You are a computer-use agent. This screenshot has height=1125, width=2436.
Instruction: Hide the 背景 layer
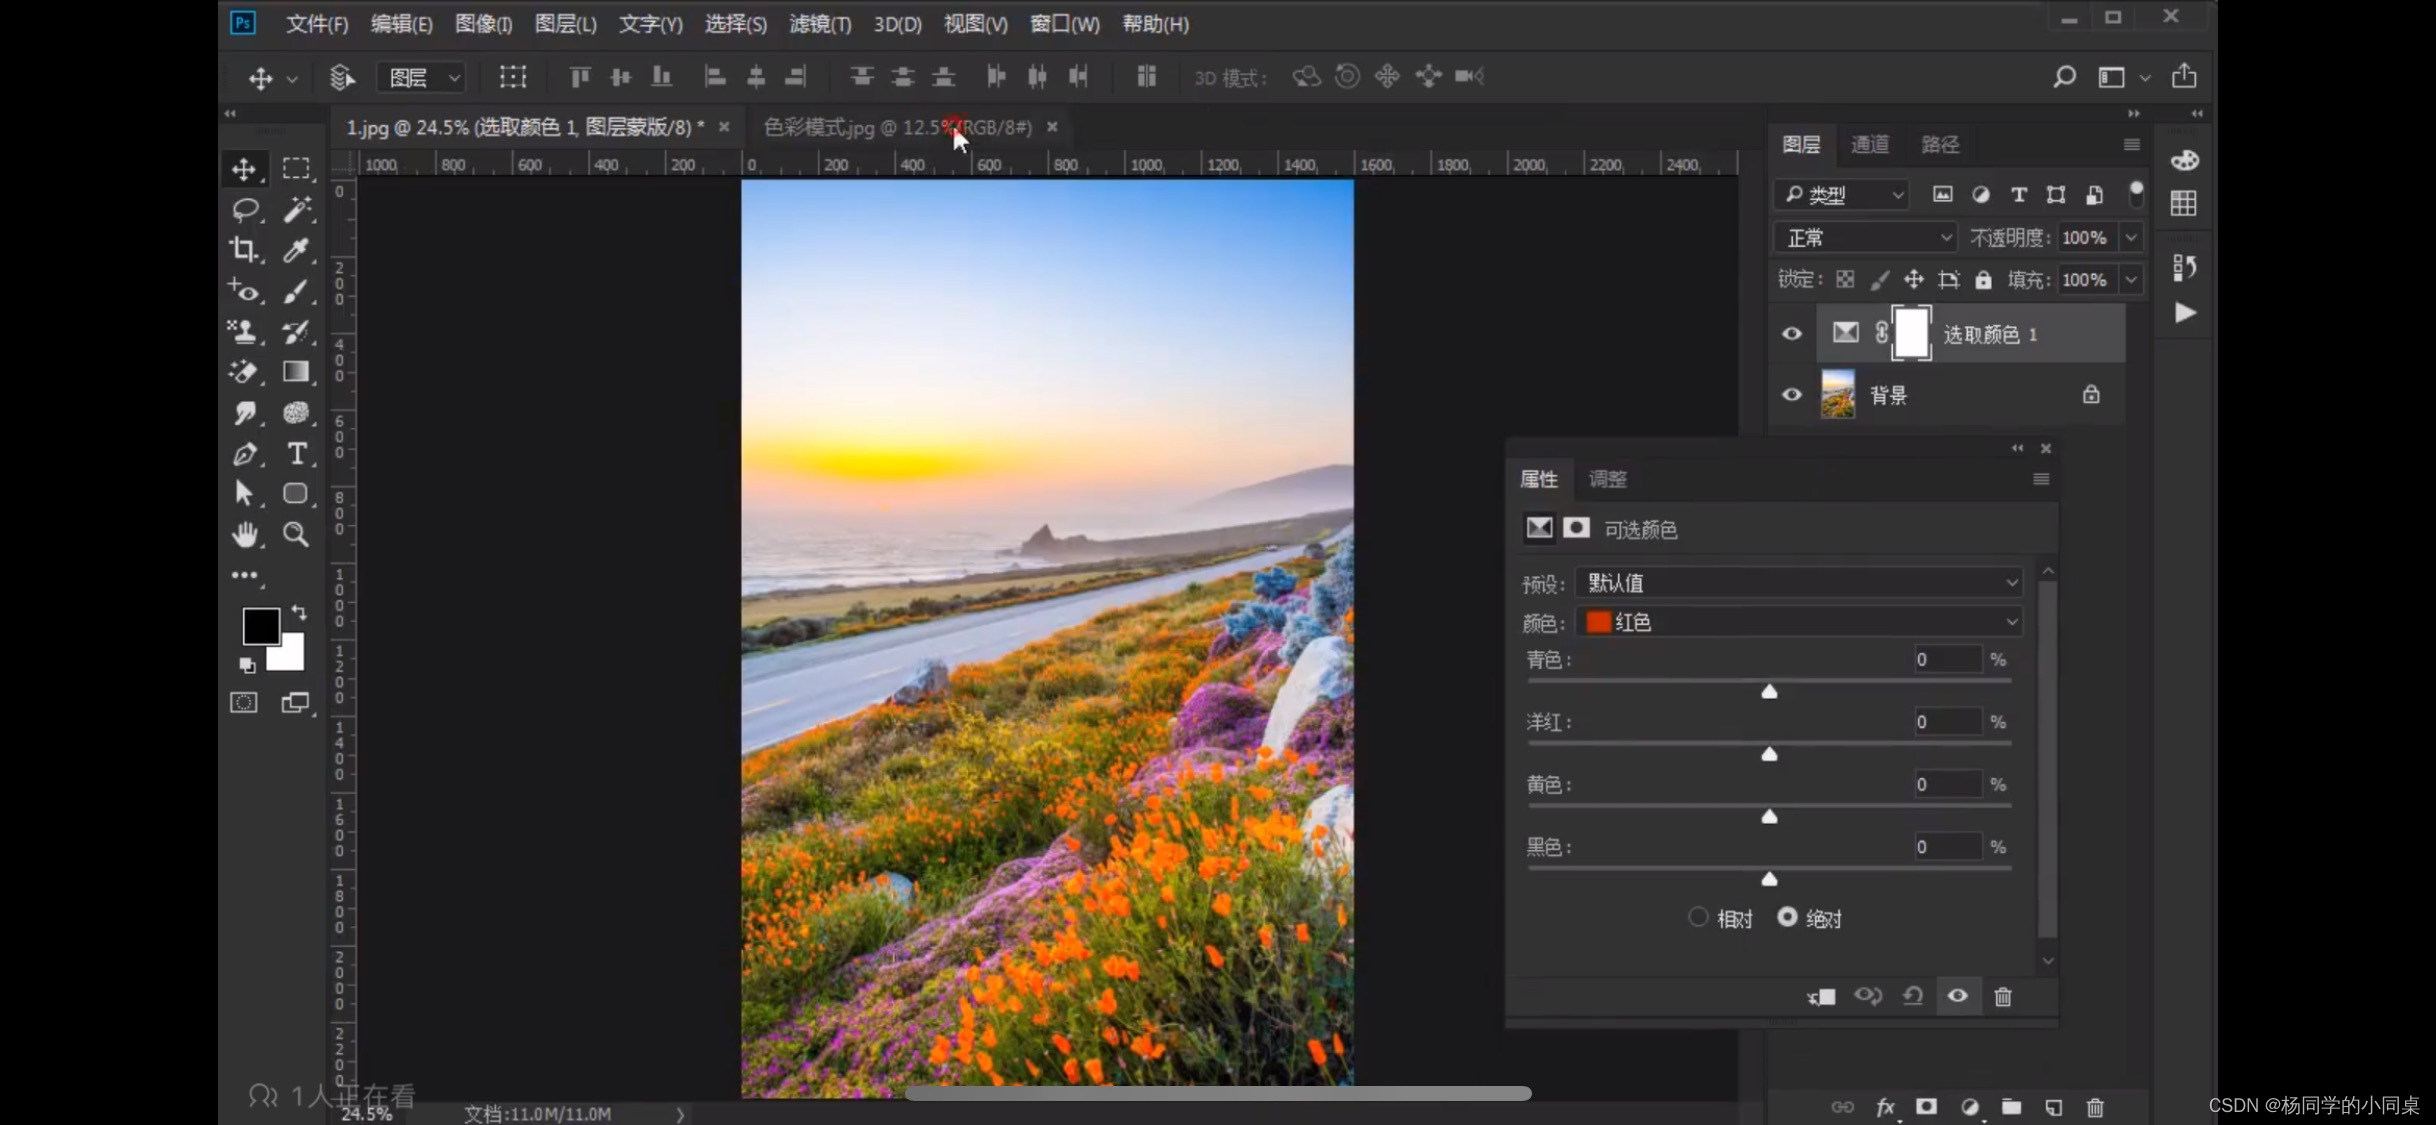tap(1791, 395)
